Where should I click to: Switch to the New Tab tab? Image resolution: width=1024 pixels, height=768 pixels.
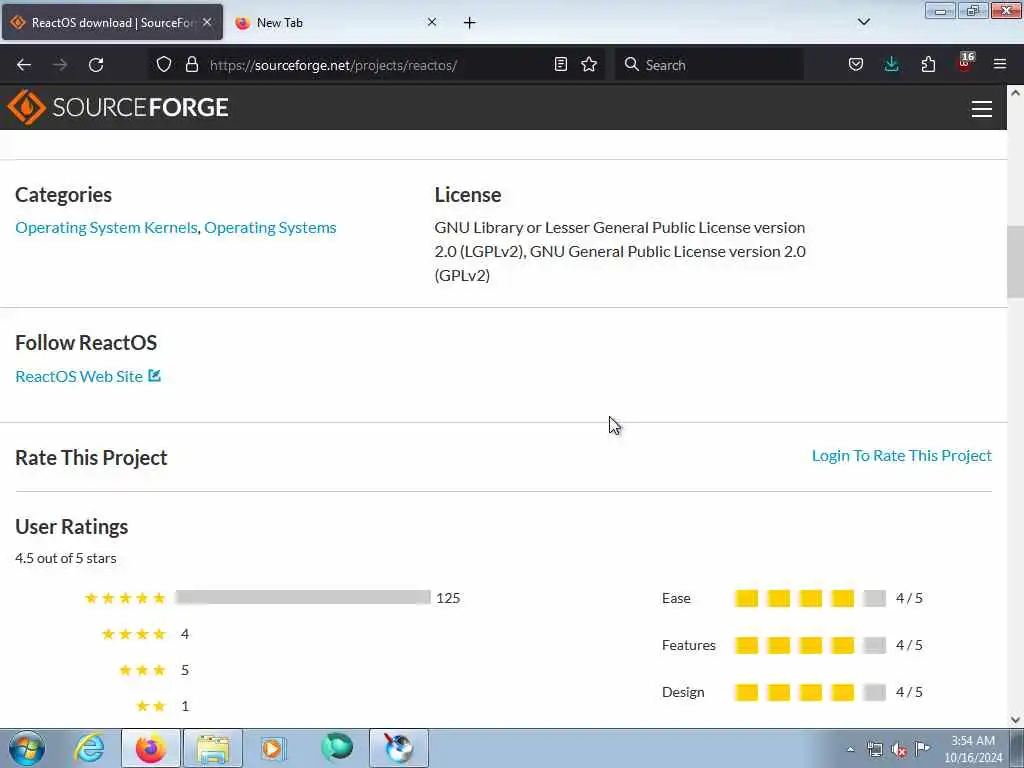coord(334,22)
